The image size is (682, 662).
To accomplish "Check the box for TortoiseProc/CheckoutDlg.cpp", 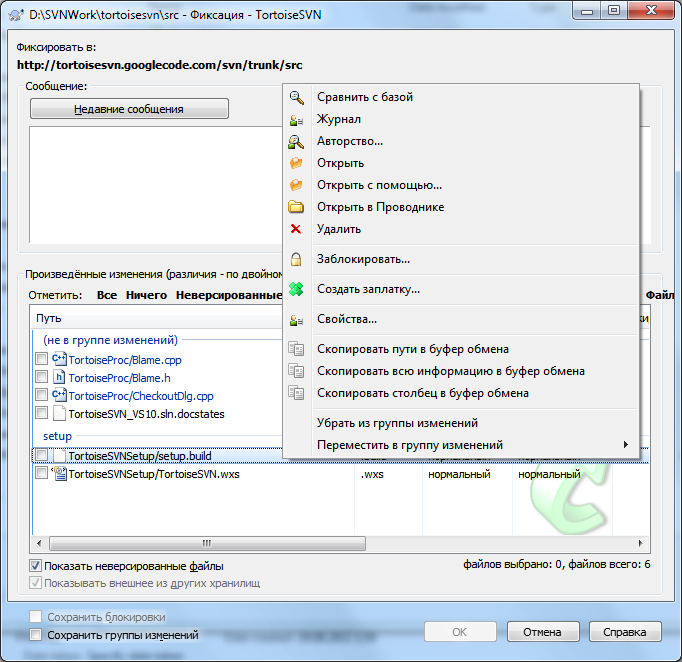I will tap(42, 395).
